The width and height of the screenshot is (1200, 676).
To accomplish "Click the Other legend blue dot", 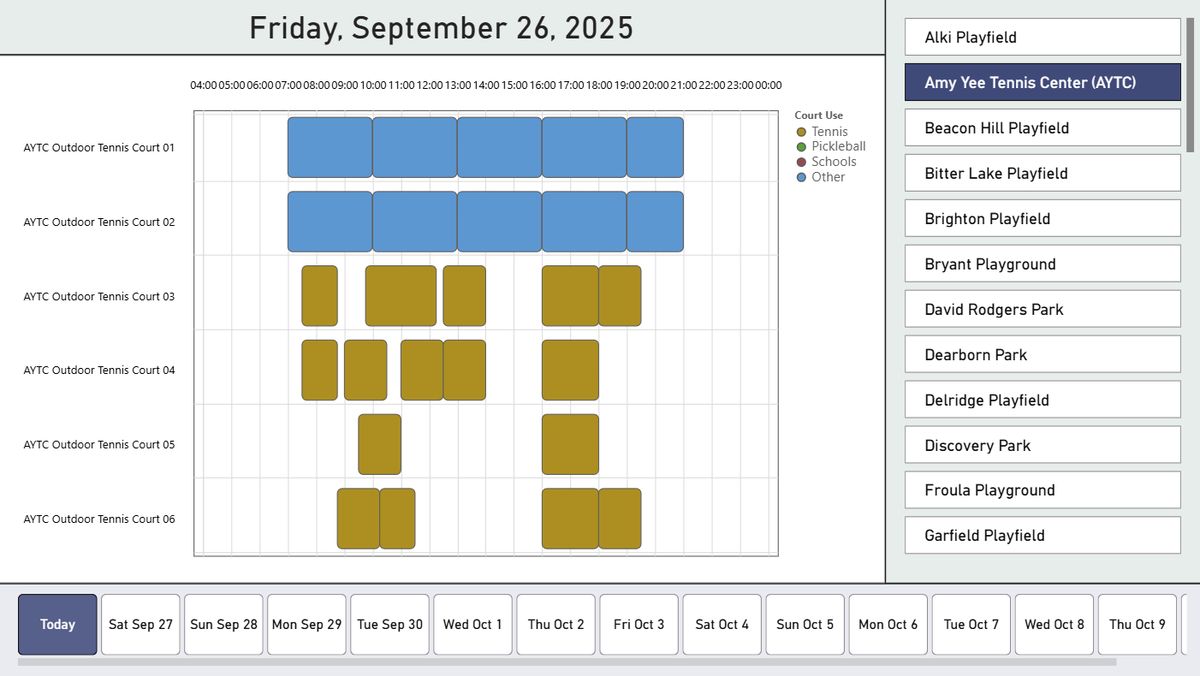I will tap(801, 177).
